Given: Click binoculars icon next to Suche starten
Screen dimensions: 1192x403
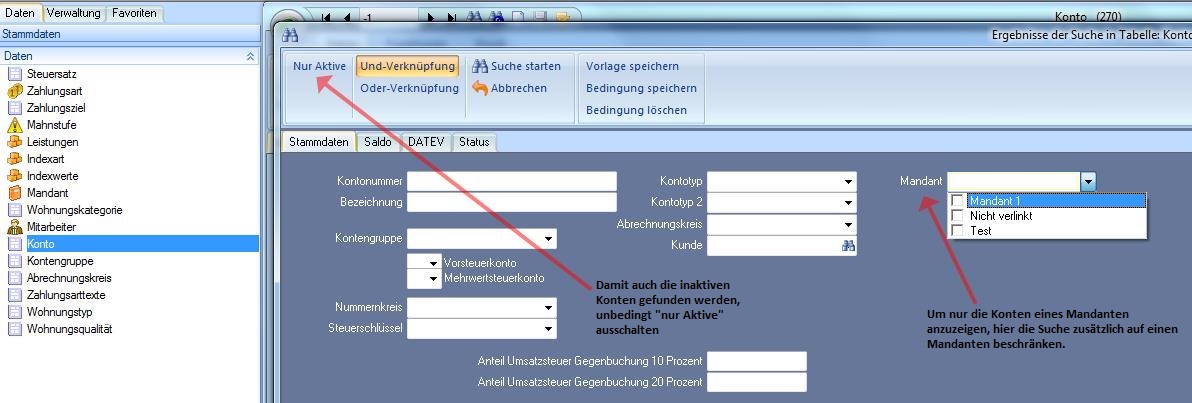Looking at the screenshot, I should [480, 66].
